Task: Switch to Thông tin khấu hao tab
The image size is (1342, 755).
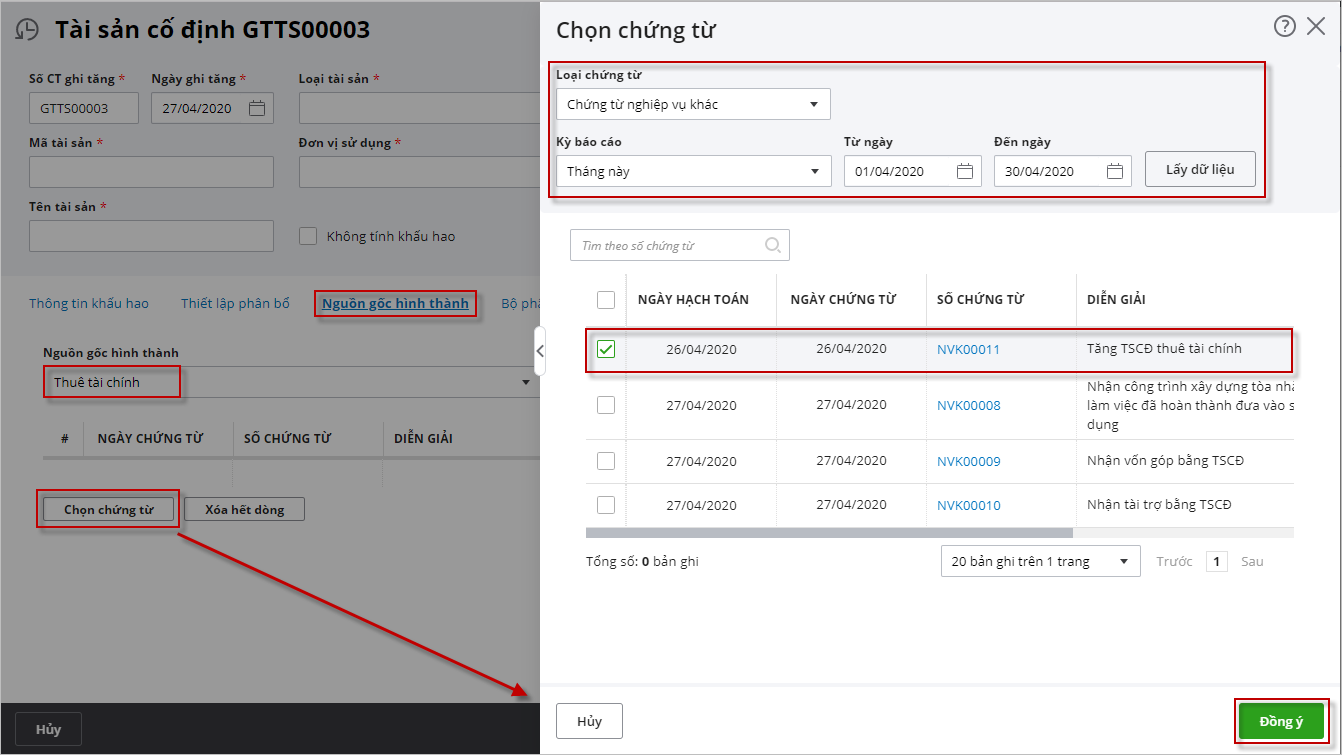Action: [89, 303]
